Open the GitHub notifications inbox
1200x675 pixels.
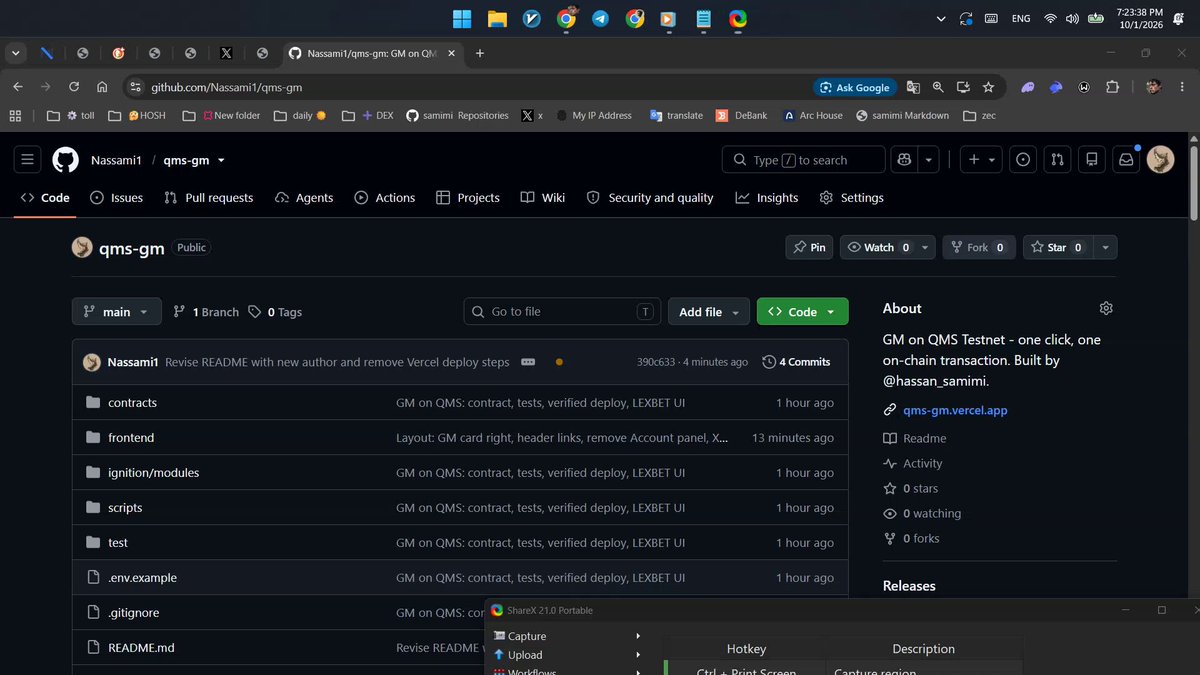click(x=1126, y=160)
